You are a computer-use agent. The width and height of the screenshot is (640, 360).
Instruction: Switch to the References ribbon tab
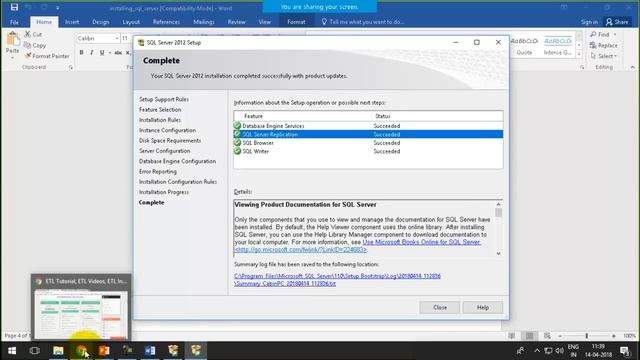pos(166,22)
